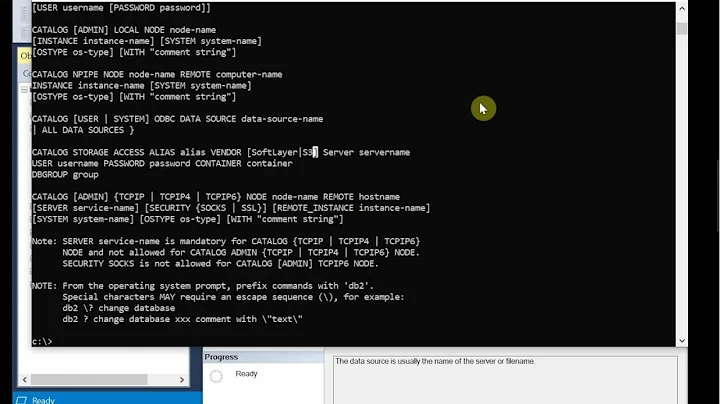
Task: Click the status bar Ready icon
Action: [x=21, y=400]
